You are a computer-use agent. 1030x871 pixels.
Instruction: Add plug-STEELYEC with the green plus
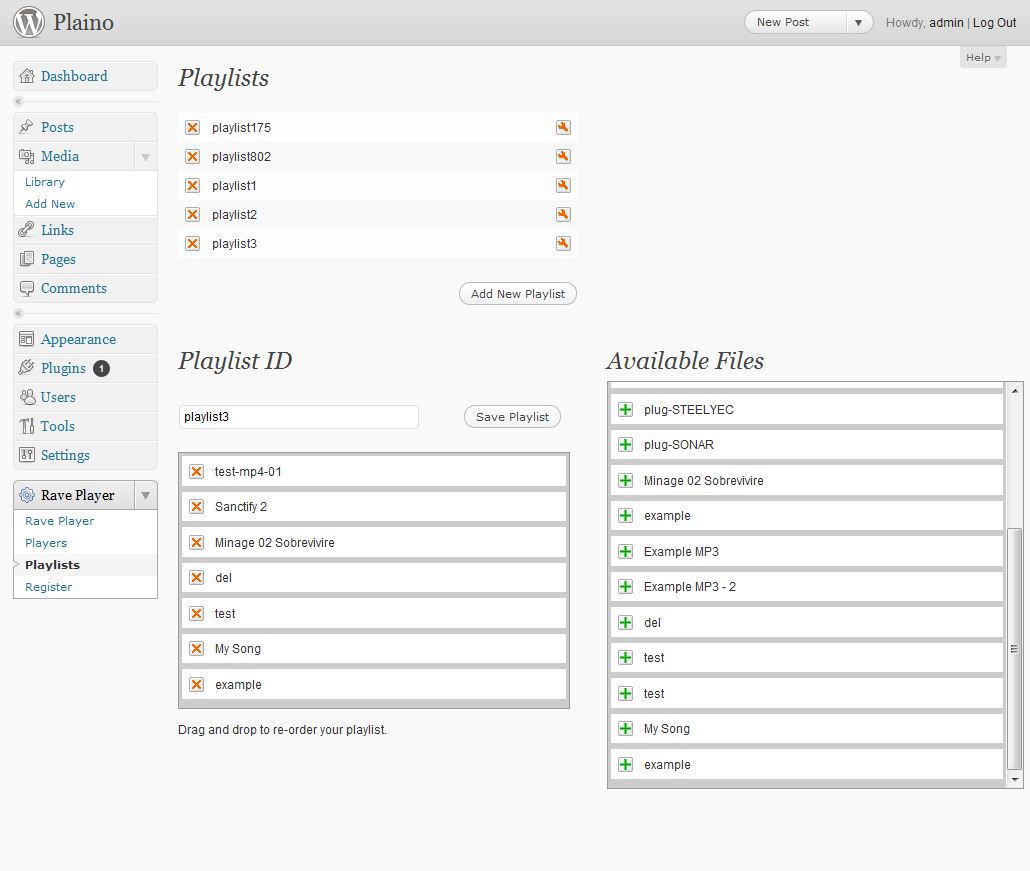pos(626,409)
